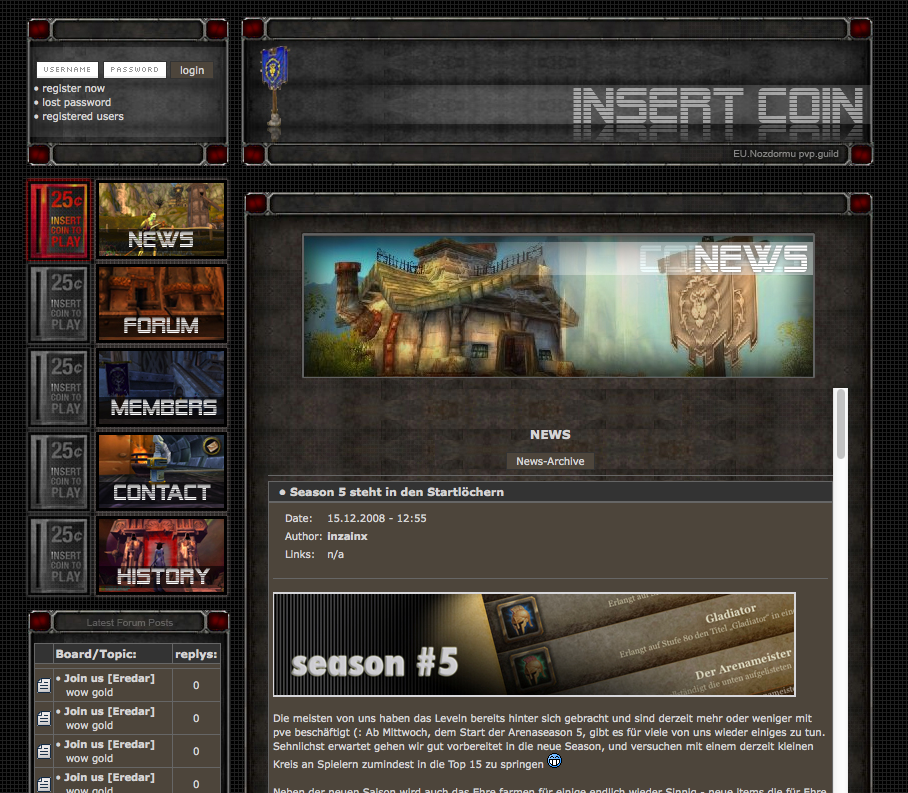Click the 25¢ coin slot beside Members
908x793 pixels.
pyautogui.click(x=58, y=388)
